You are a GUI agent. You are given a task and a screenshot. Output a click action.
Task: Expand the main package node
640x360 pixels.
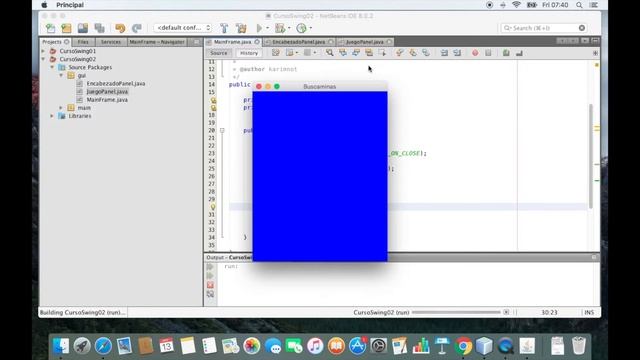[x=61, y=108]
